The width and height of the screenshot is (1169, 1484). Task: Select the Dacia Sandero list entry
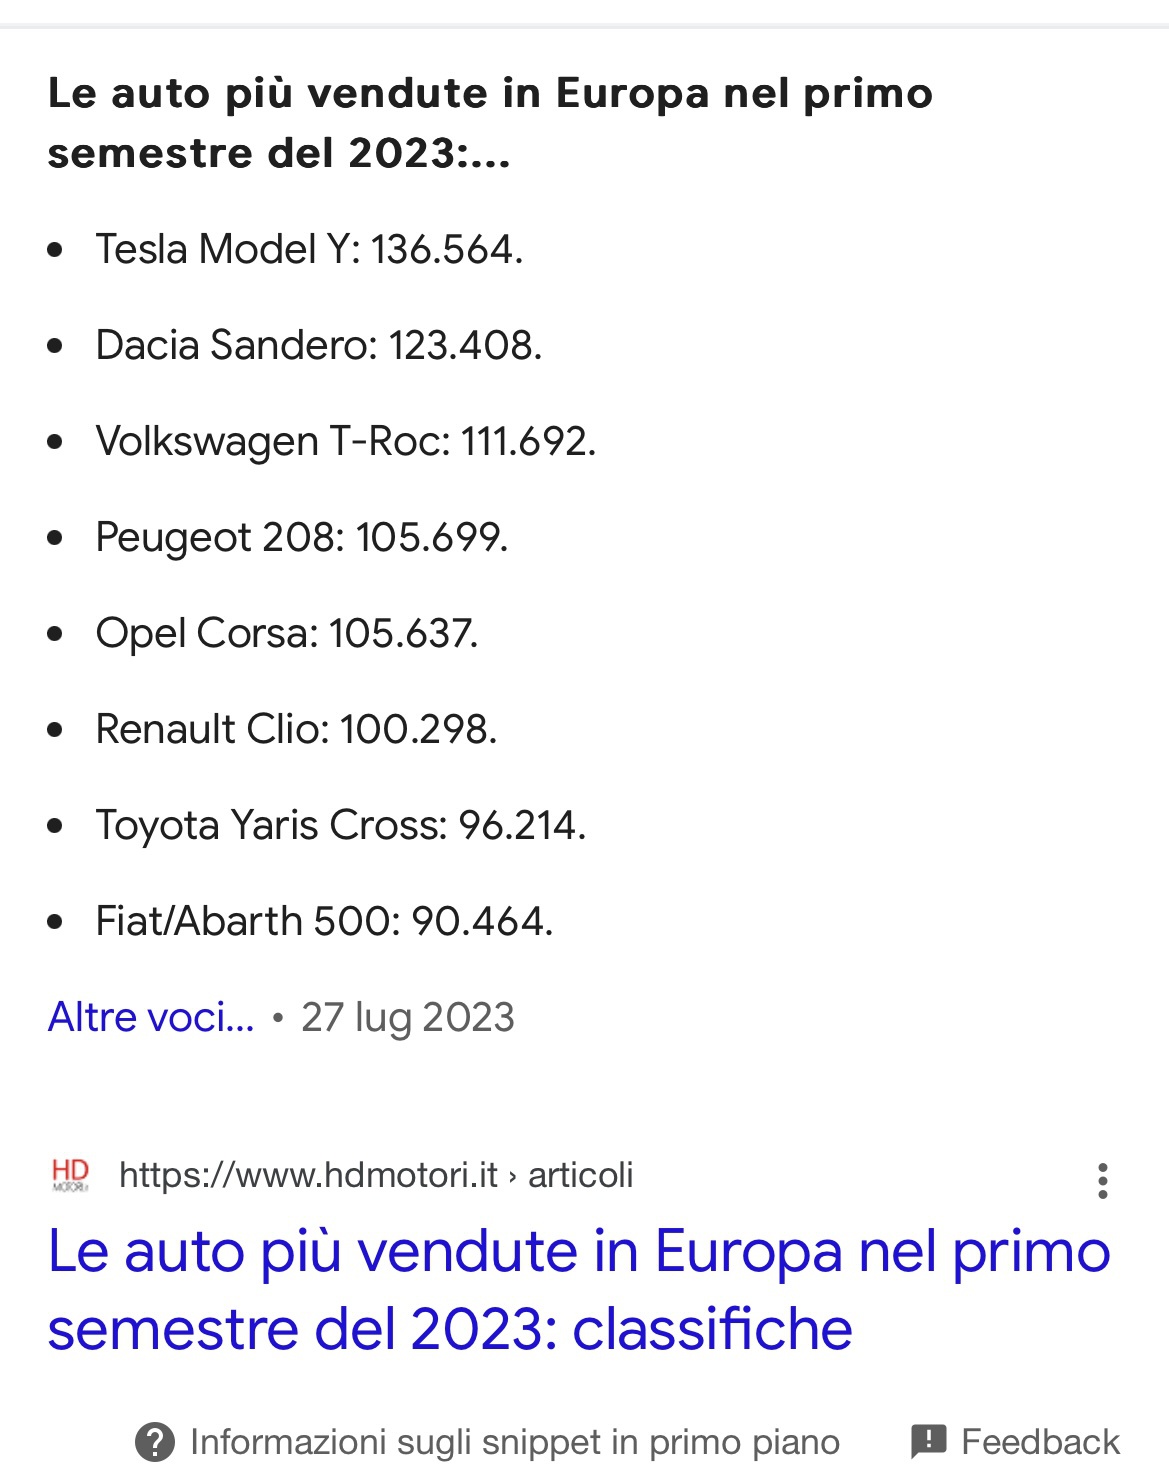(318, 345)
